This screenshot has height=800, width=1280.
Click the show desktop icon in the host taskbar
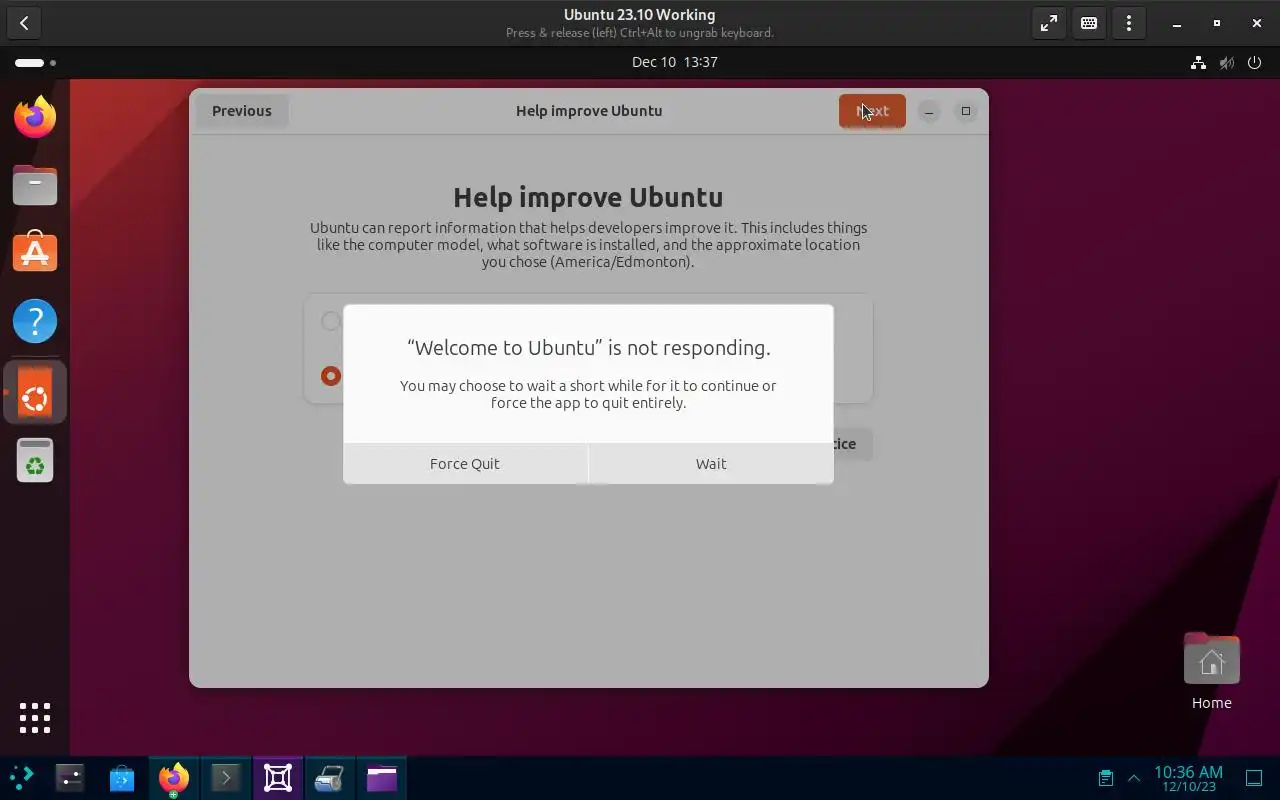click(x=1254, y=778)
